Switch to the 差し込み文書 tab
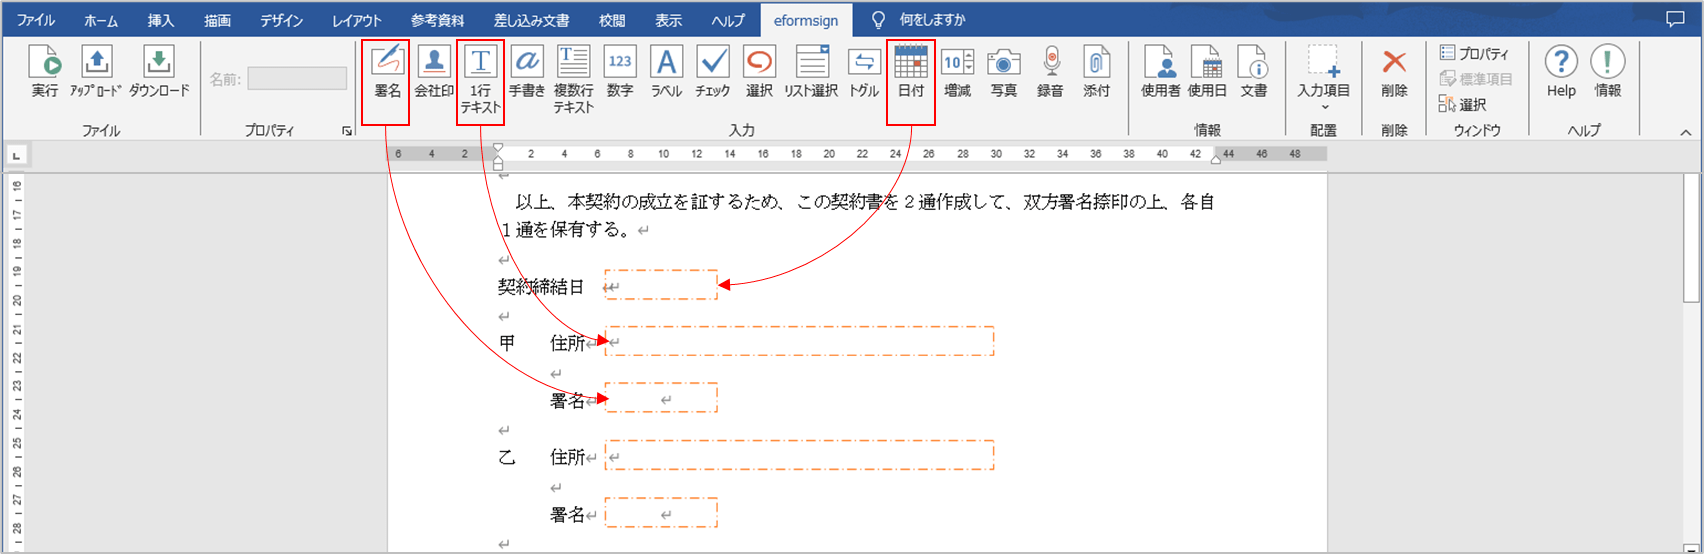This screenshot has width=1704, height=554. click(x=532, y=20)
